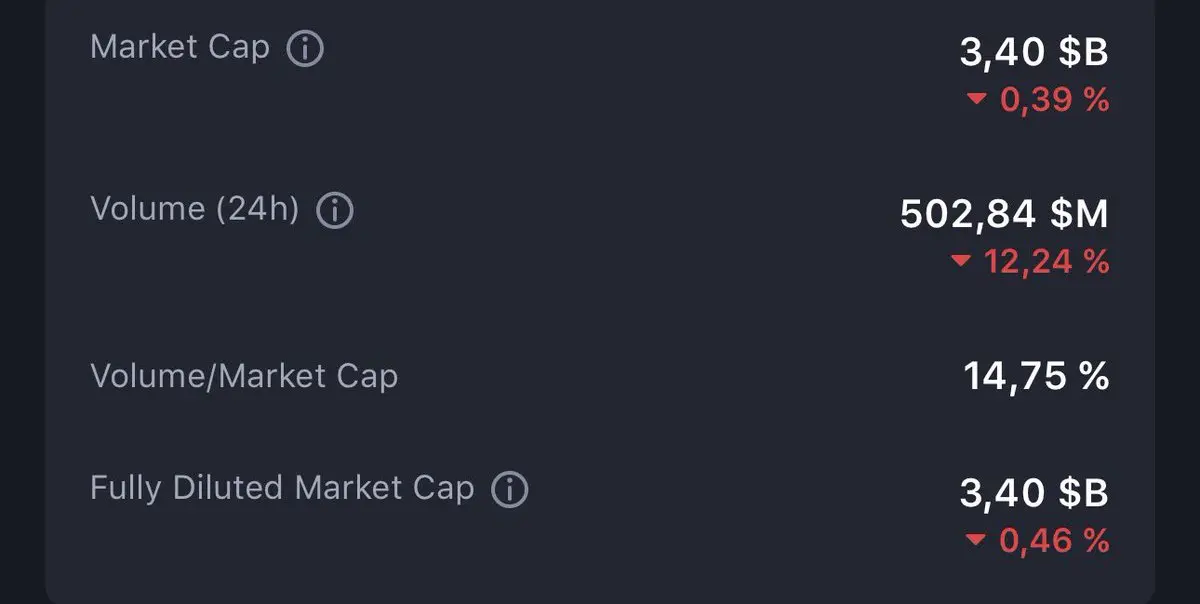The image size is (1200, 604).
Task: Open the Volume (24h) info tooltip icon
Action: [335, 211]
